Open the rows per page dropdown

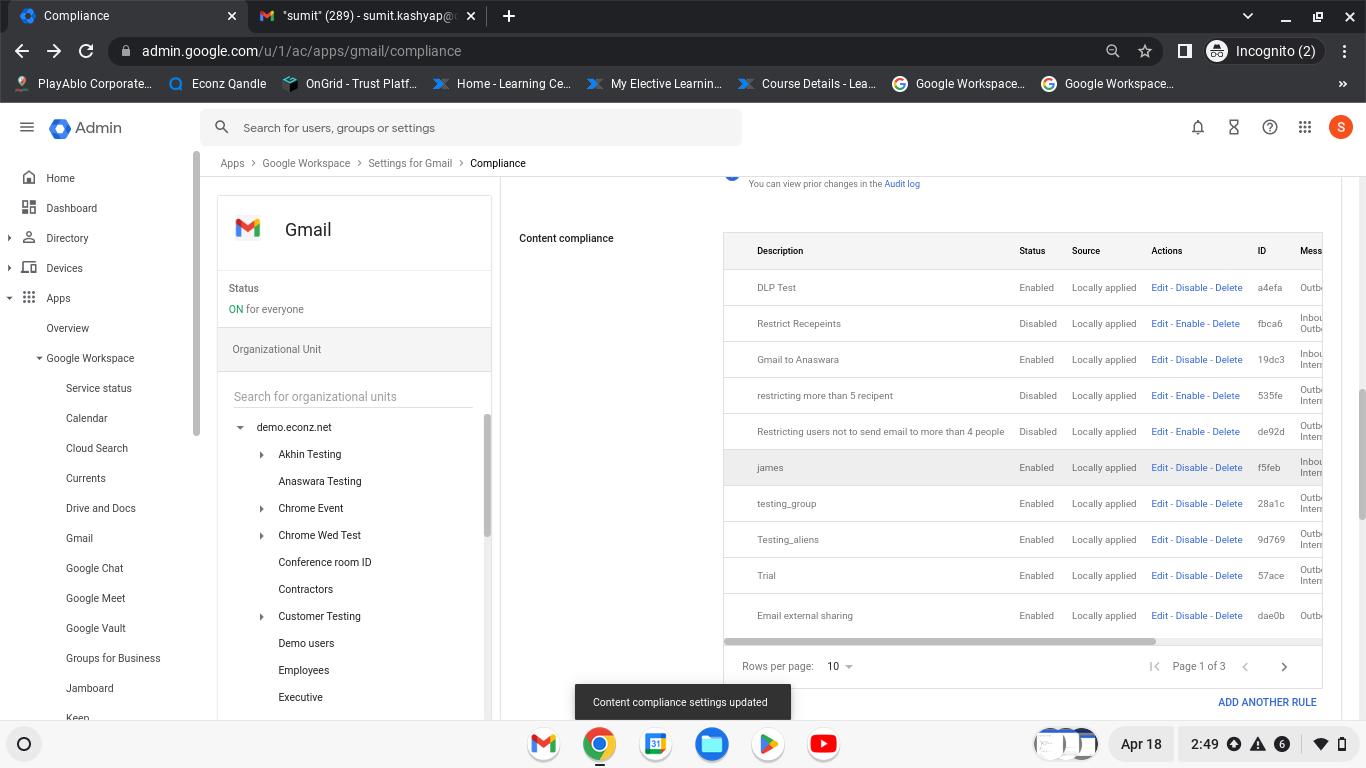pos(840,666)
